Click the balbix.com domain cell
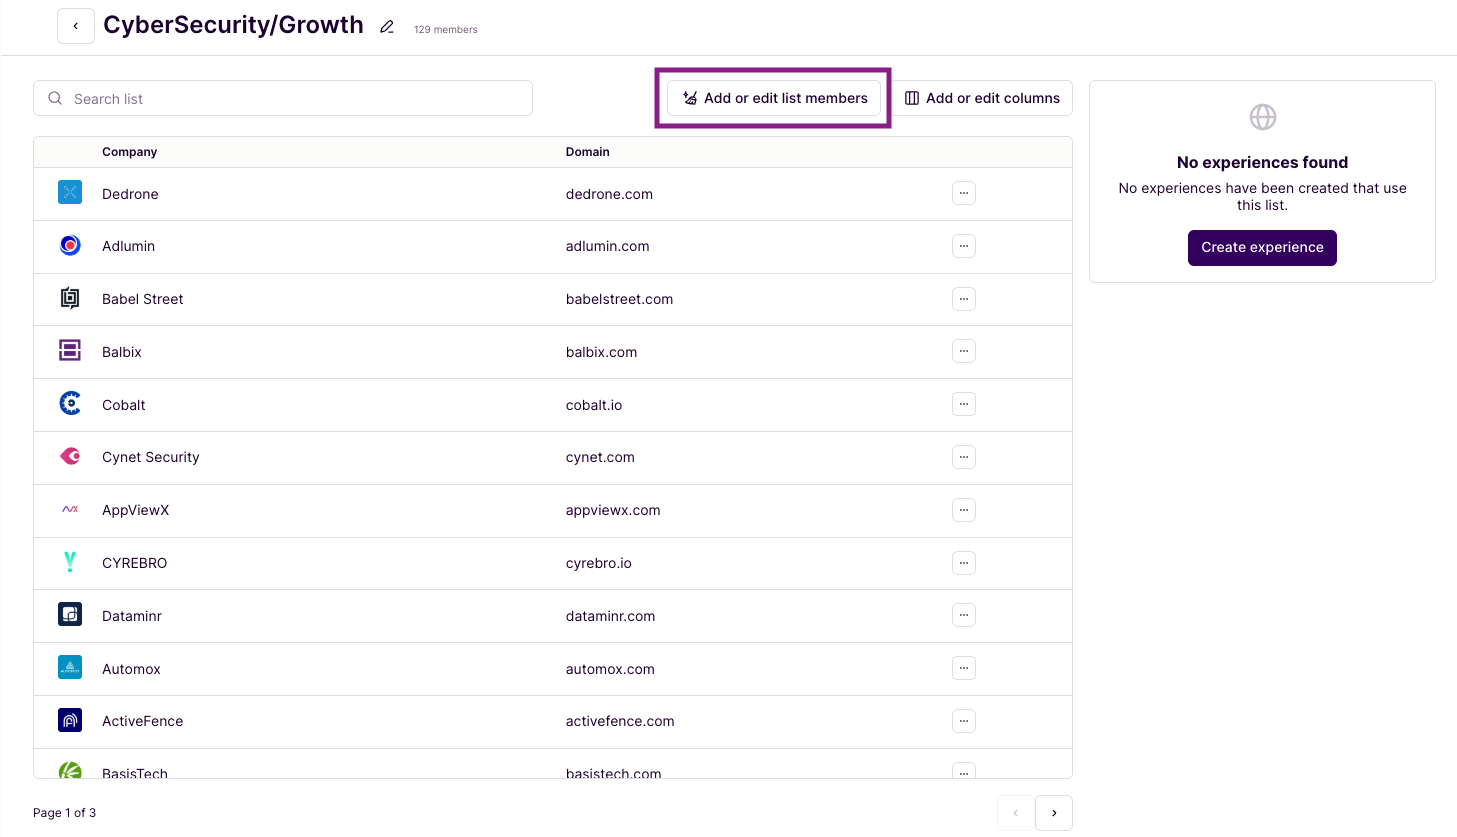Viewport: 1457px width, 837px height. pyautogui.click(x=601, y=352)
